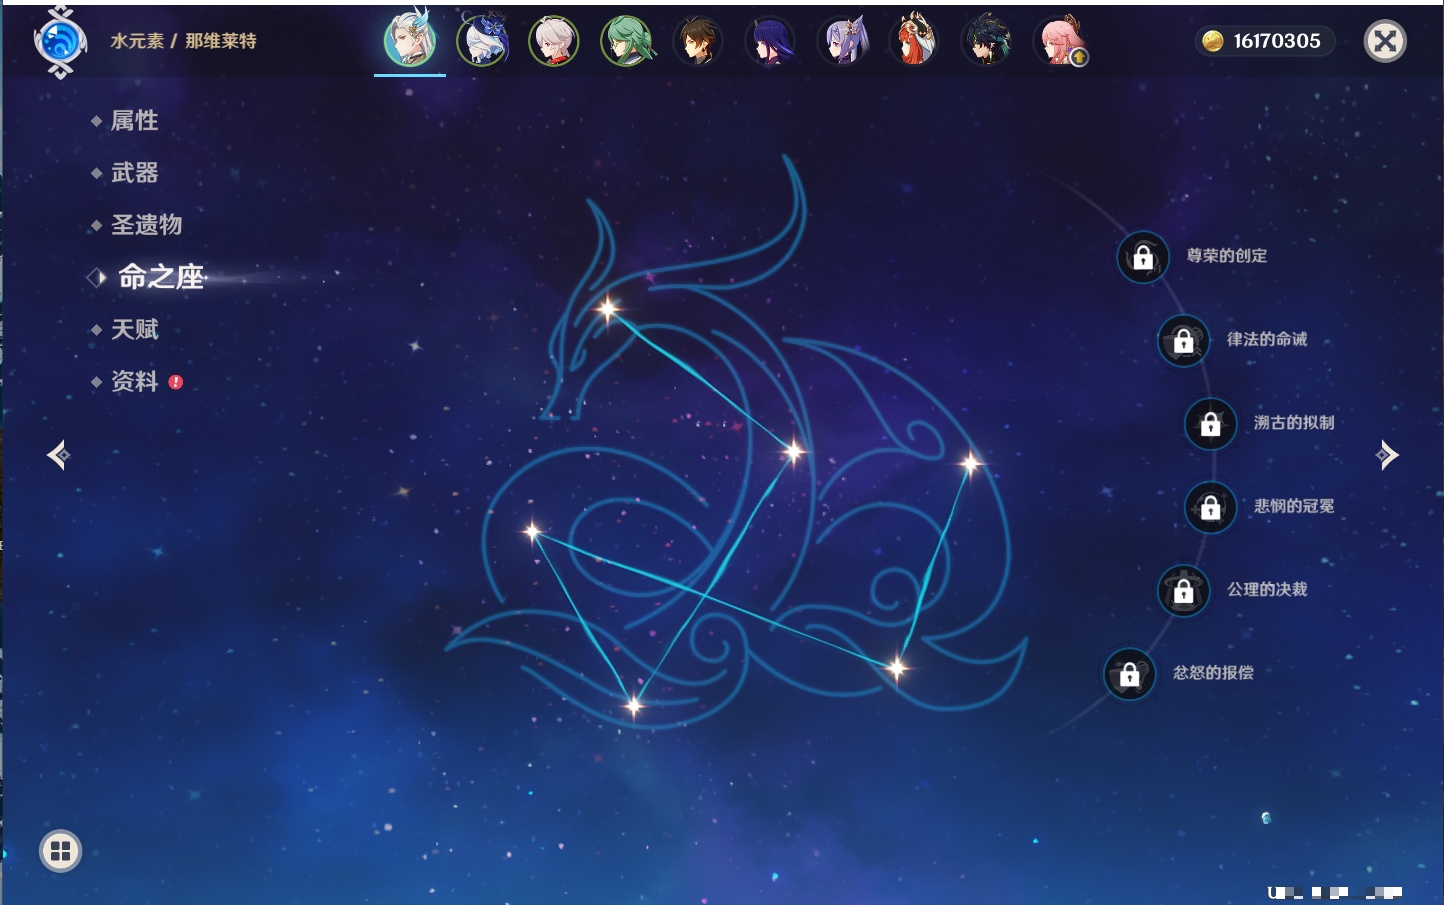The image size is (1444, 905).
Task: Choose Baizhu's green-haired portrait
Action: point(626,41)
